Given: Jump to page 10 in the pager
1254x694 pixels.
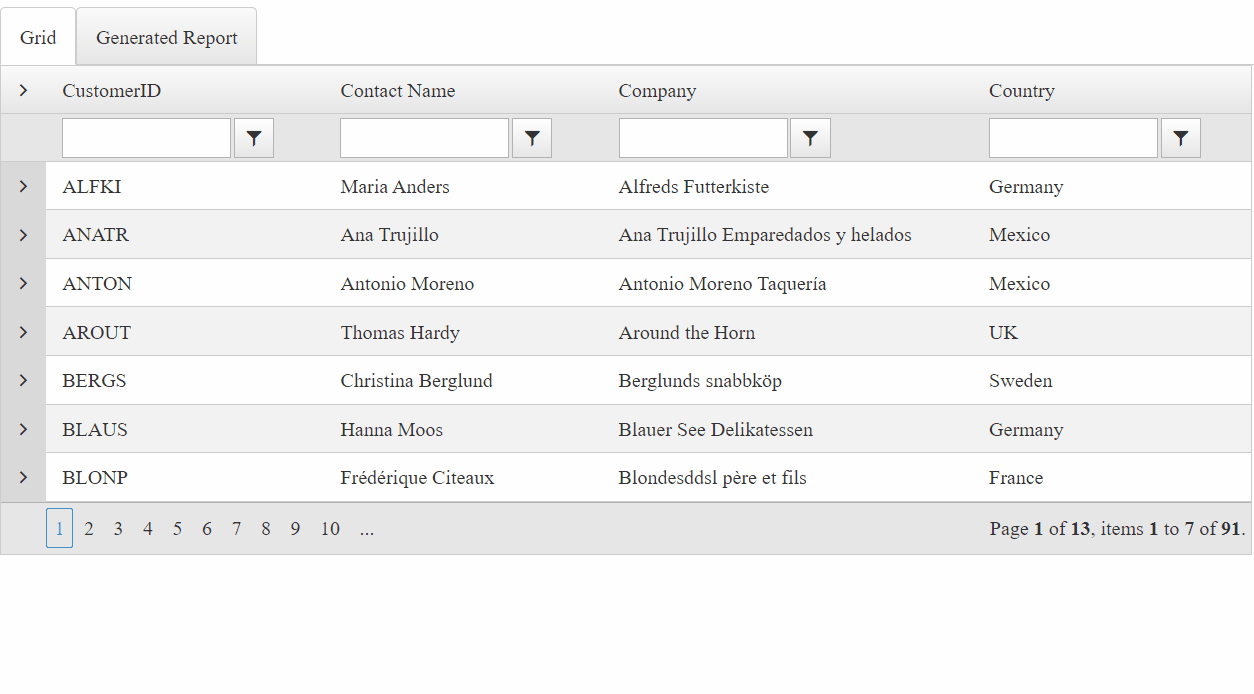Looking at the screenshot, I should click(330, 528).
